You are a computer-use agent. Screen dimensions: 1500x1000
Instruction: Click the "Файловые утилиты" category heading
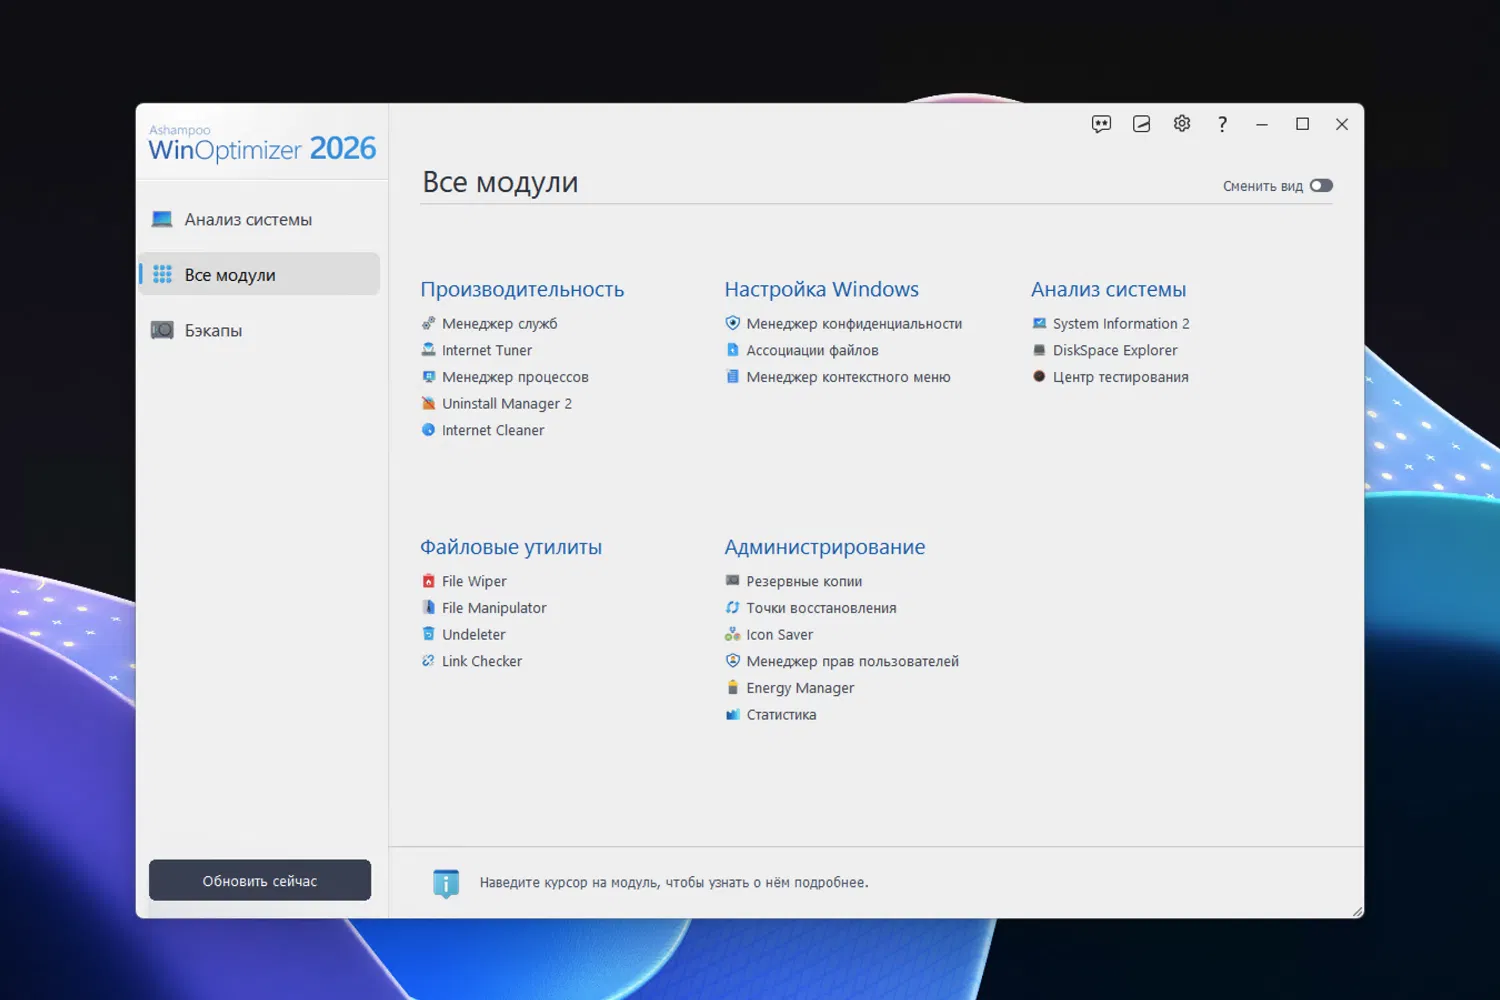click(x=511, y=547)
